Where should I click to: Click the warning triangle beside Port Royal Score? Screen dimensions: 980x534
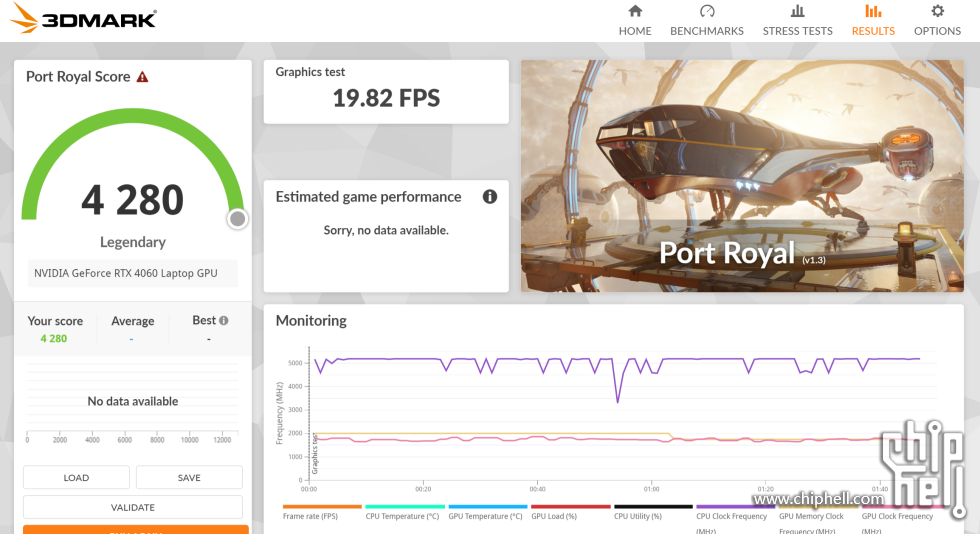[x=142, y=77]
